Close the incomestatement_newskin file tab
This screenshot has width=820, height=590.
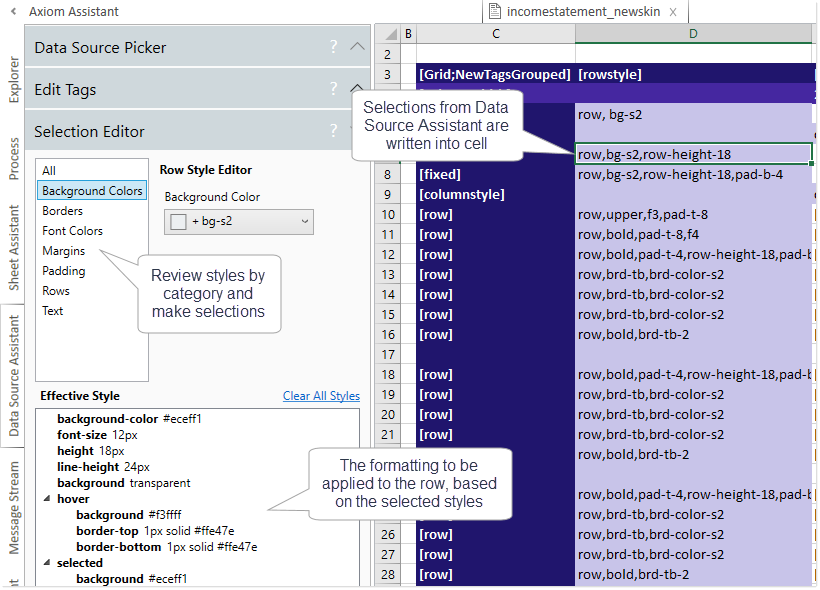(x=673, y=12)
